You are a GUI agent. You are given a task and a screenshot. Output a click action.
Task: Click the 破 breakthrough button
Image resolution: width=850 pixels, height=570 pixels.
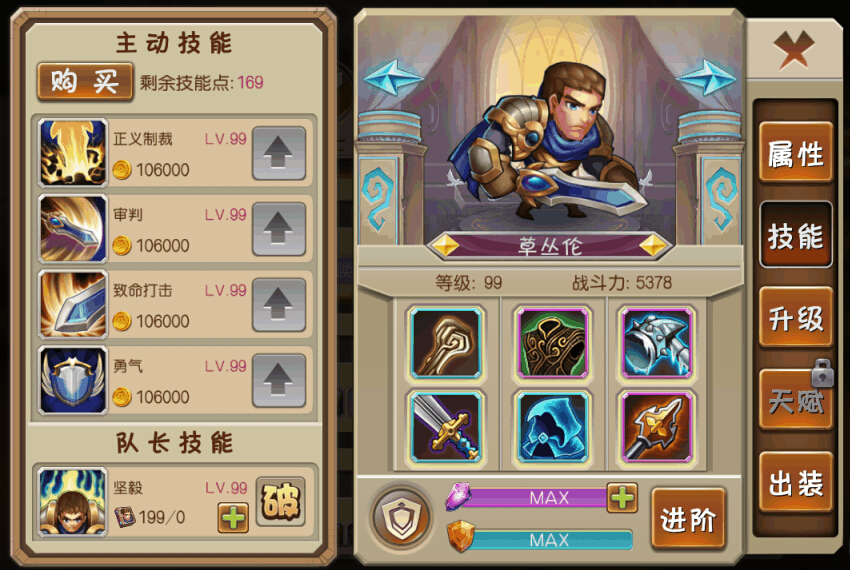pyautogui.click(x=280, y=502)
